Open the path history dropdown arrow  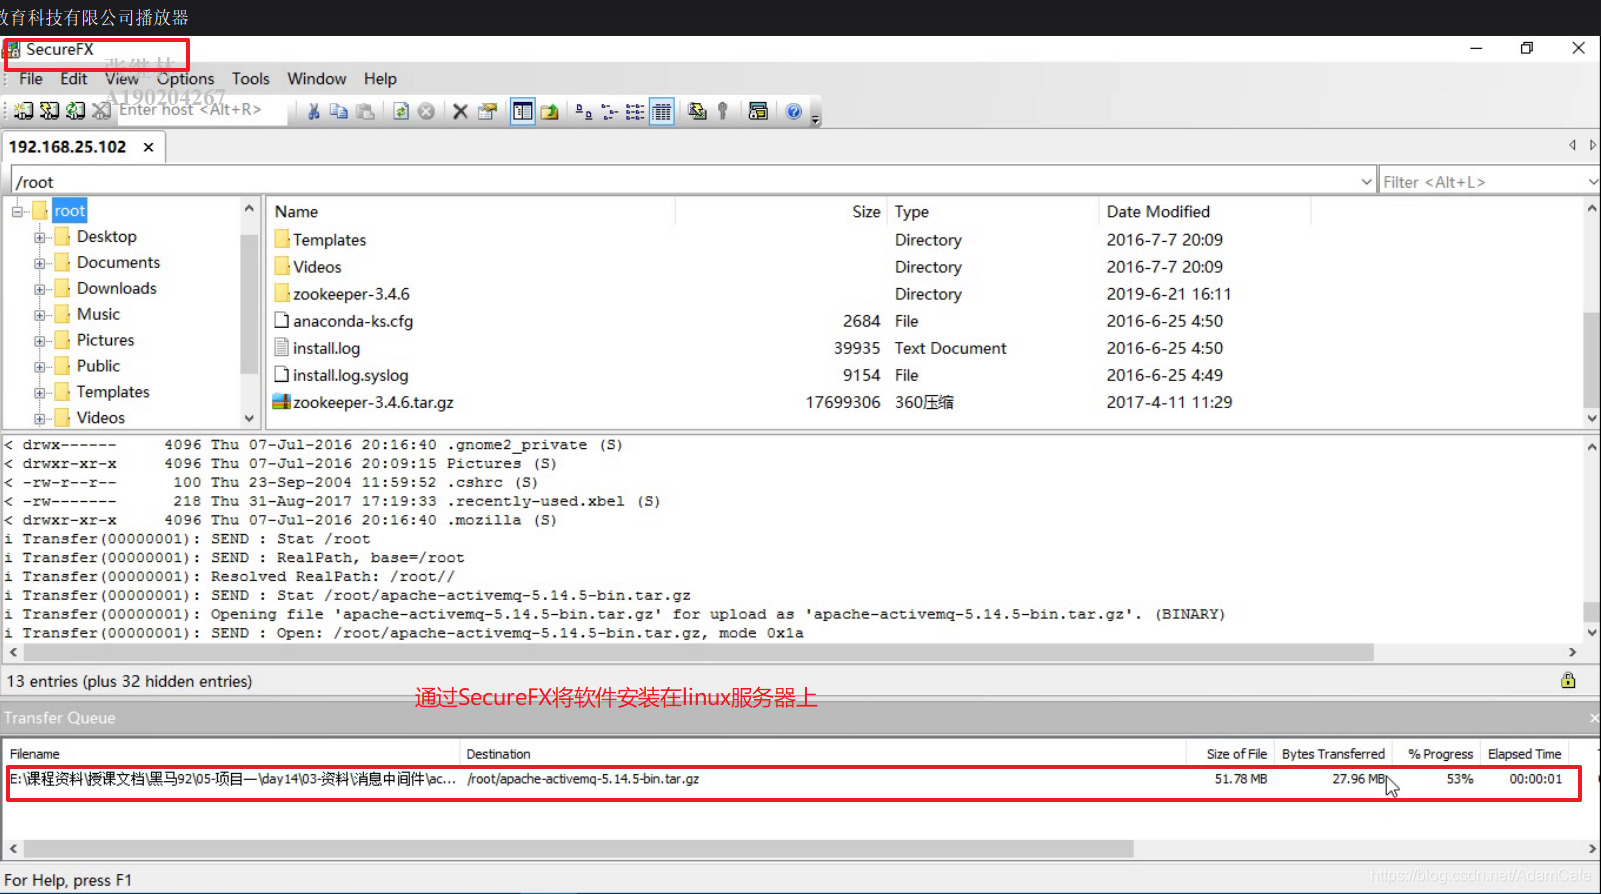1367,182
